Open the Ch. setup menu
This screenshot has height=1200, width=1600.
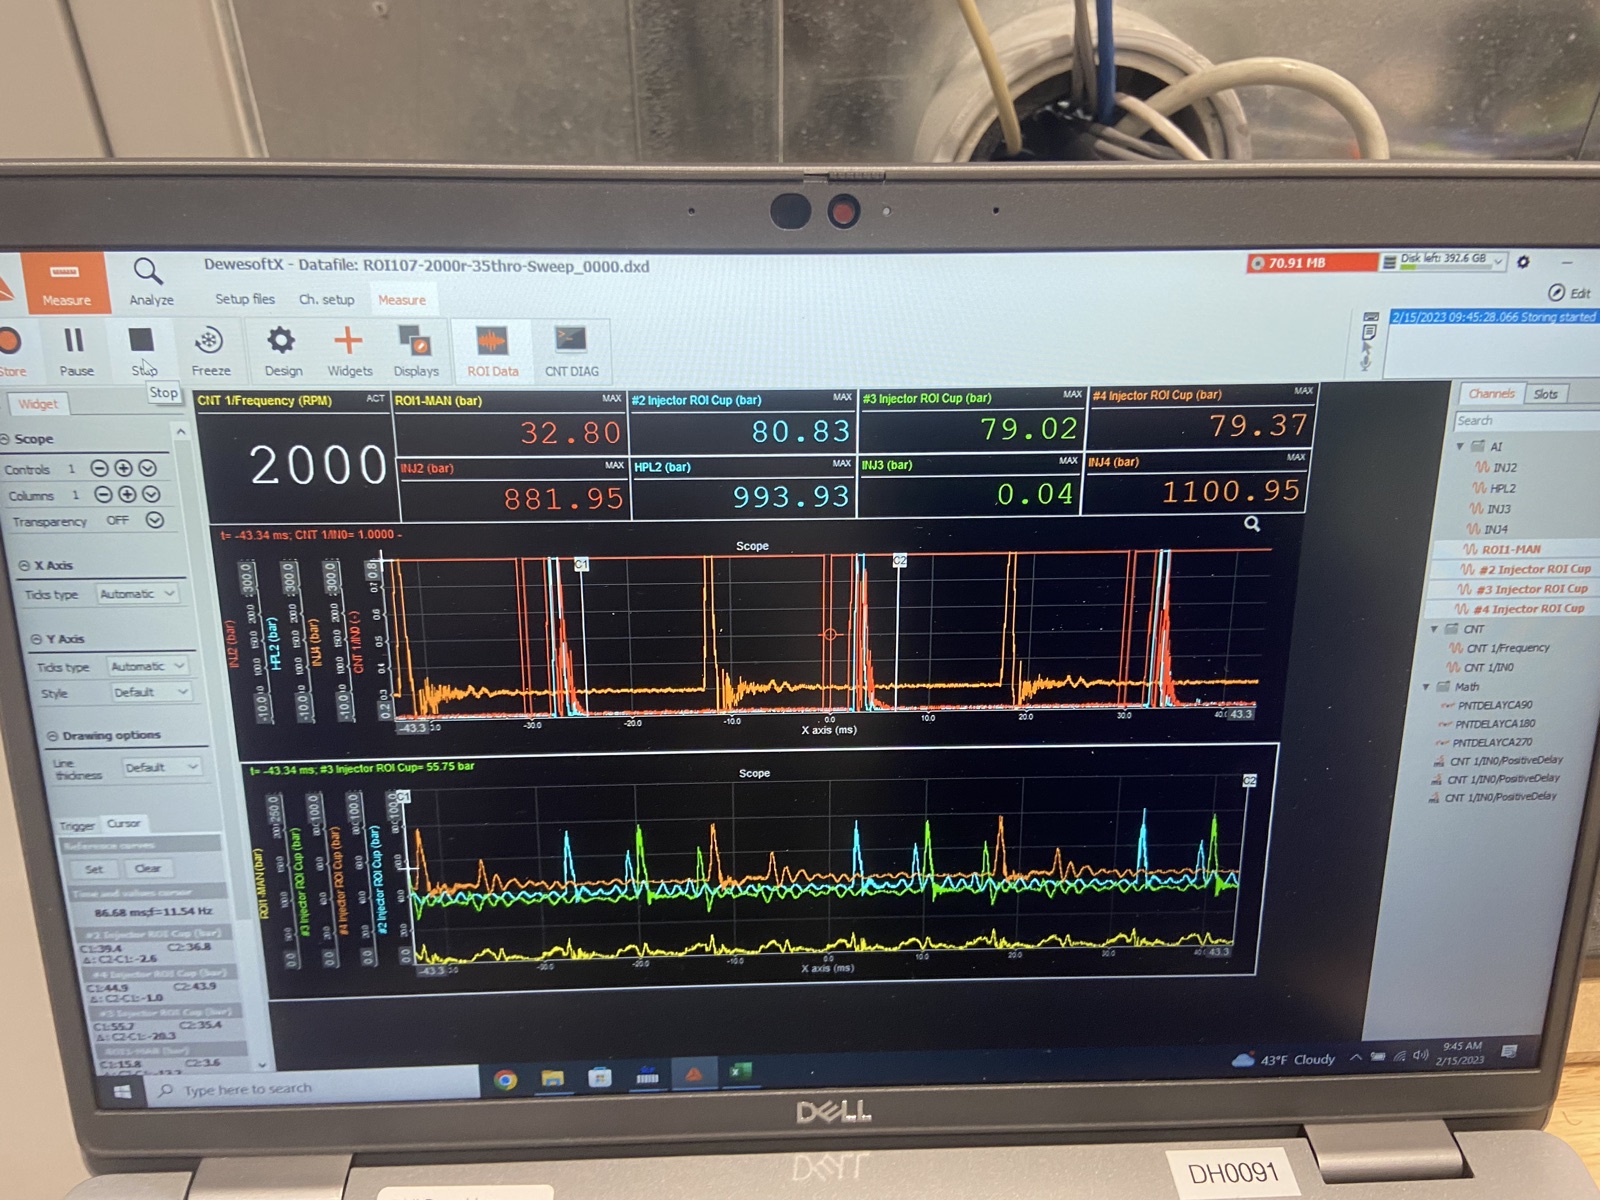326,299
